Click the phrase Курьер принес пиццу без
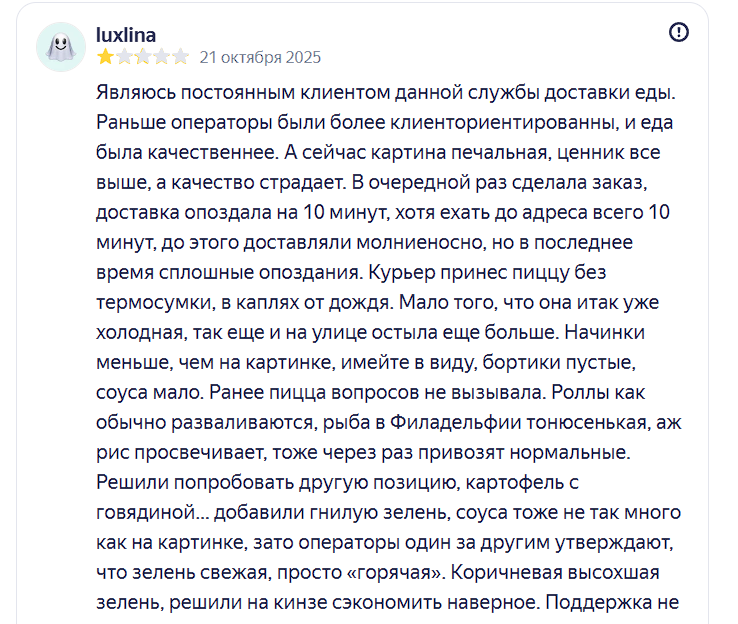738x624 pixels. click(x=487, y=272)
